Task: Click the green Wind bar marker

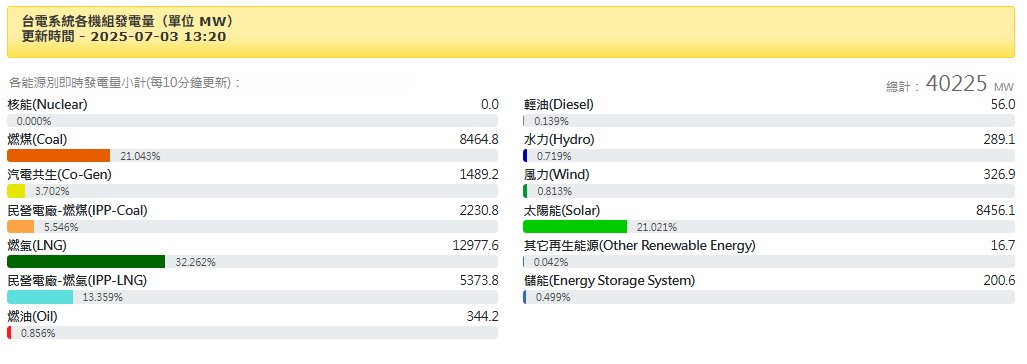Action: click(x=525, y=191)
